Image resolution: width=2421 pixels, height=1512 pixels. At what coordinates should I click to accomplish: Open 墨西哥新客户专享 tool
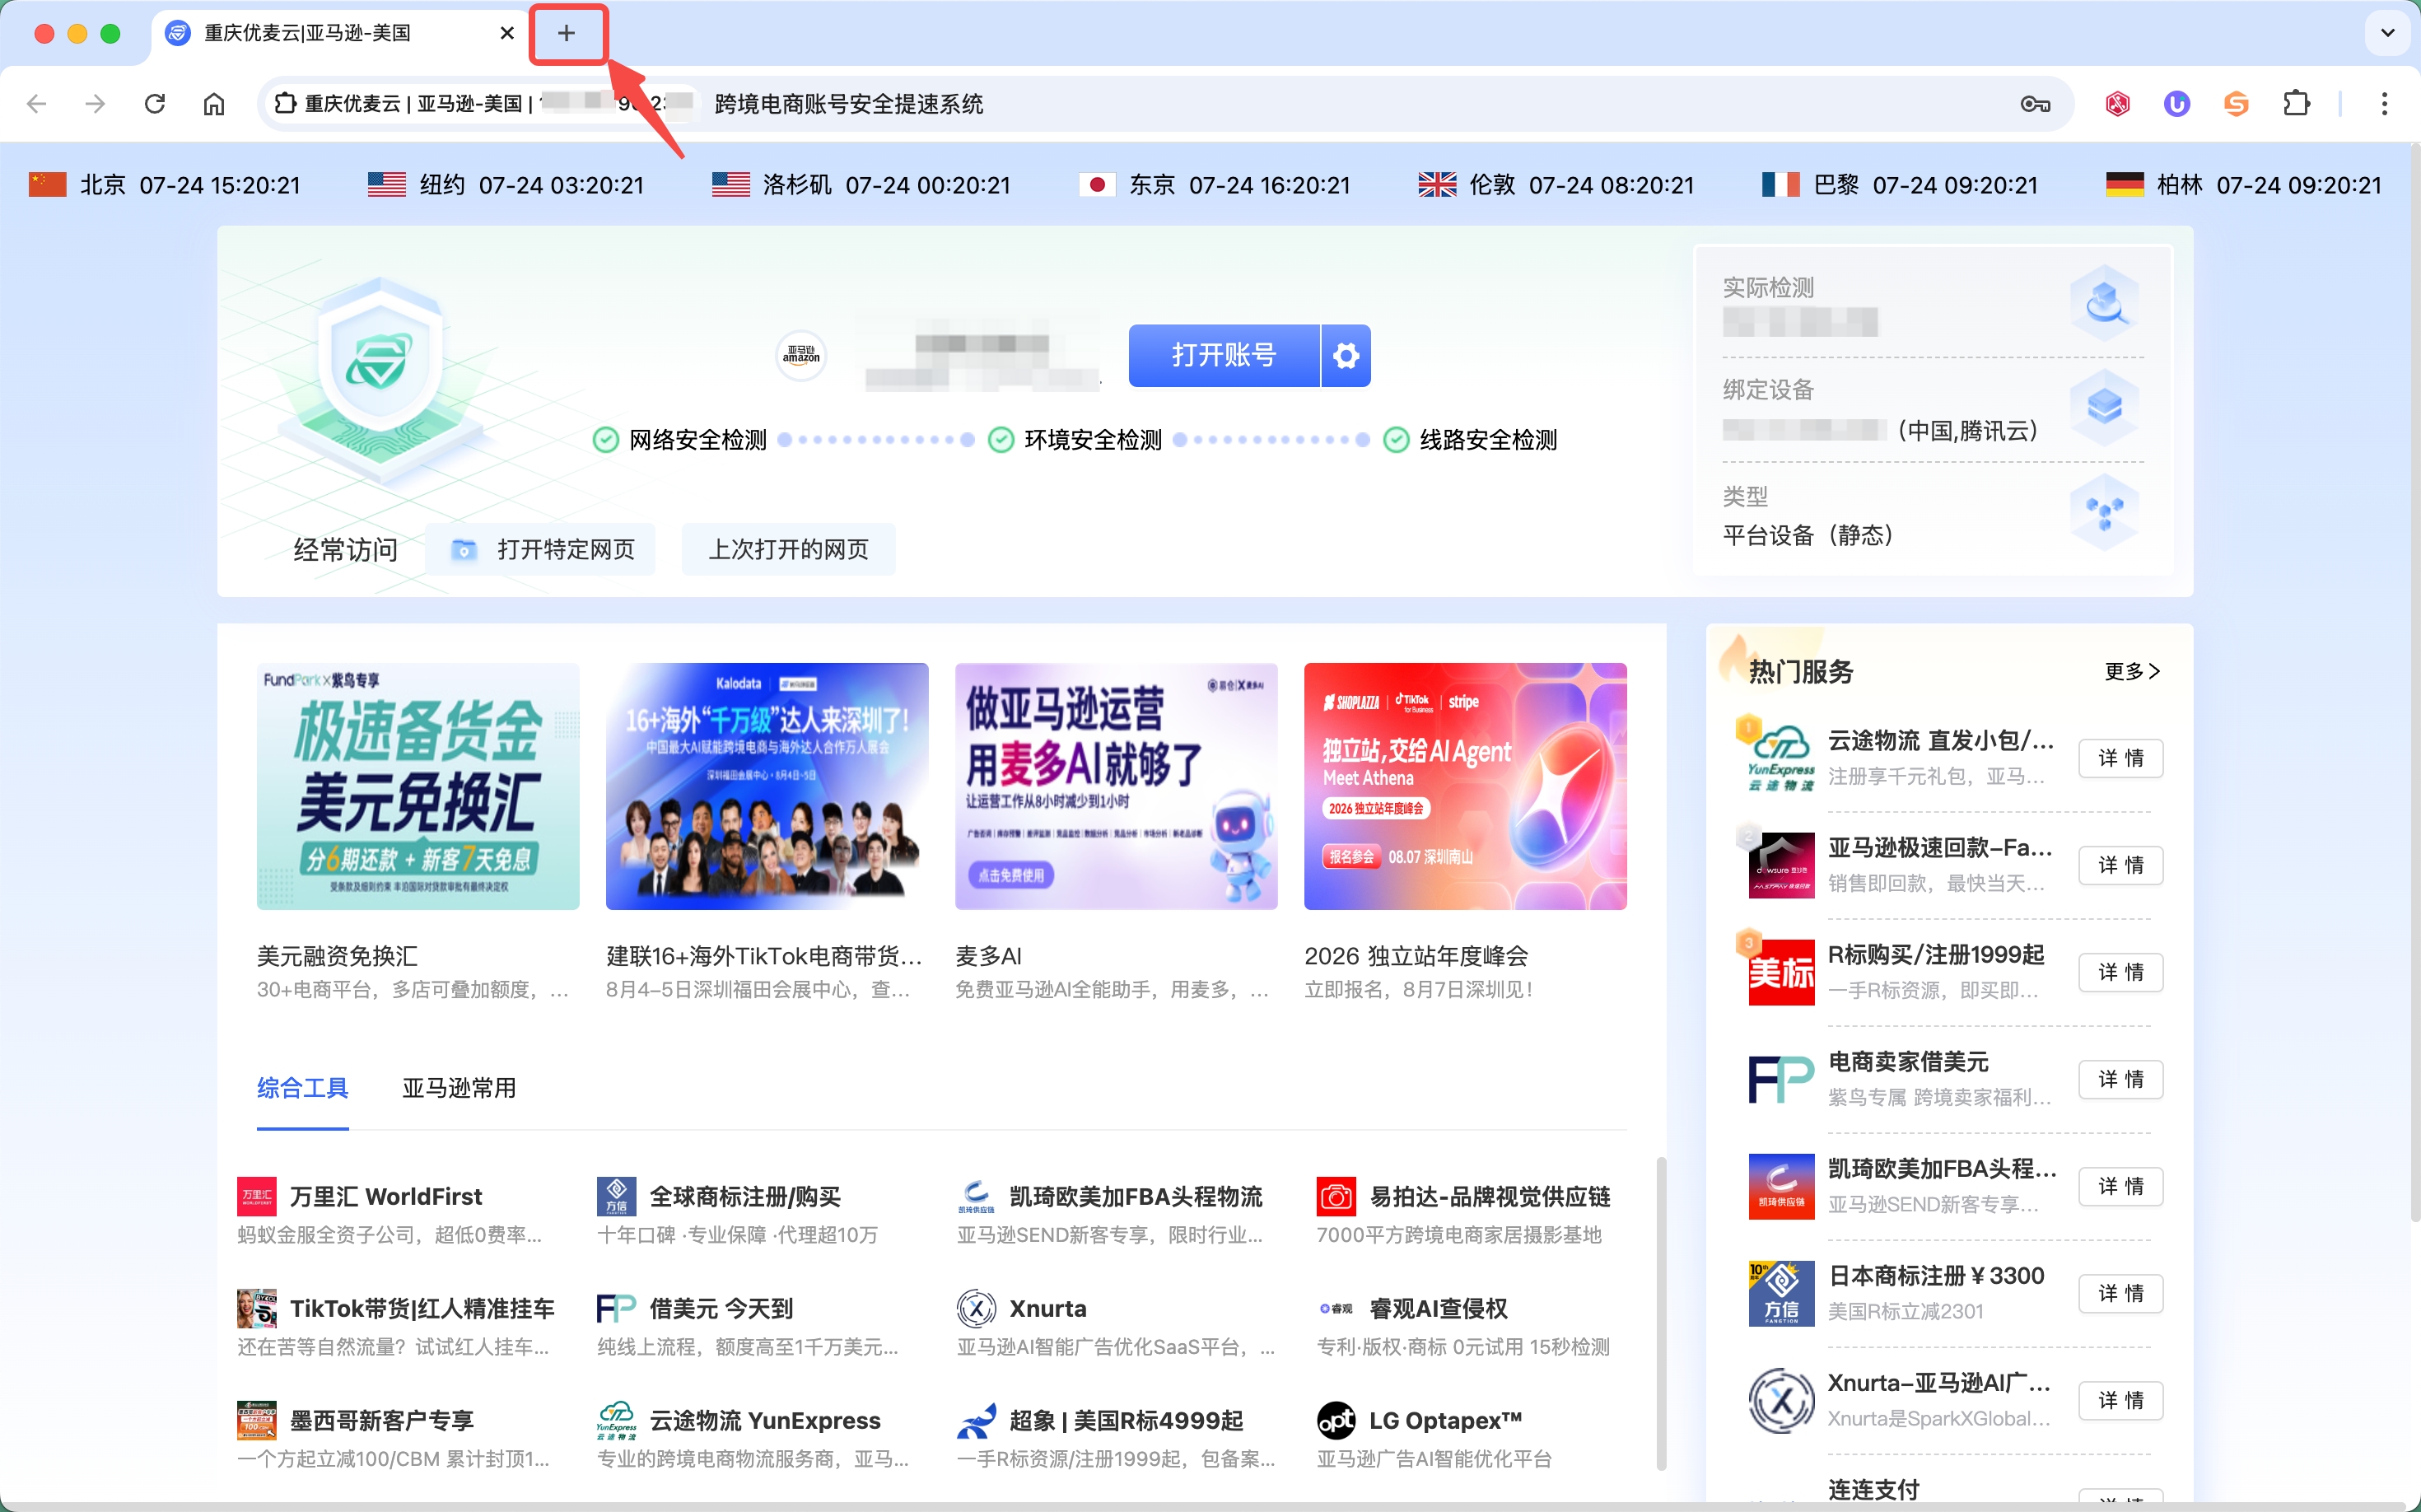click(x=395, y=1438)
